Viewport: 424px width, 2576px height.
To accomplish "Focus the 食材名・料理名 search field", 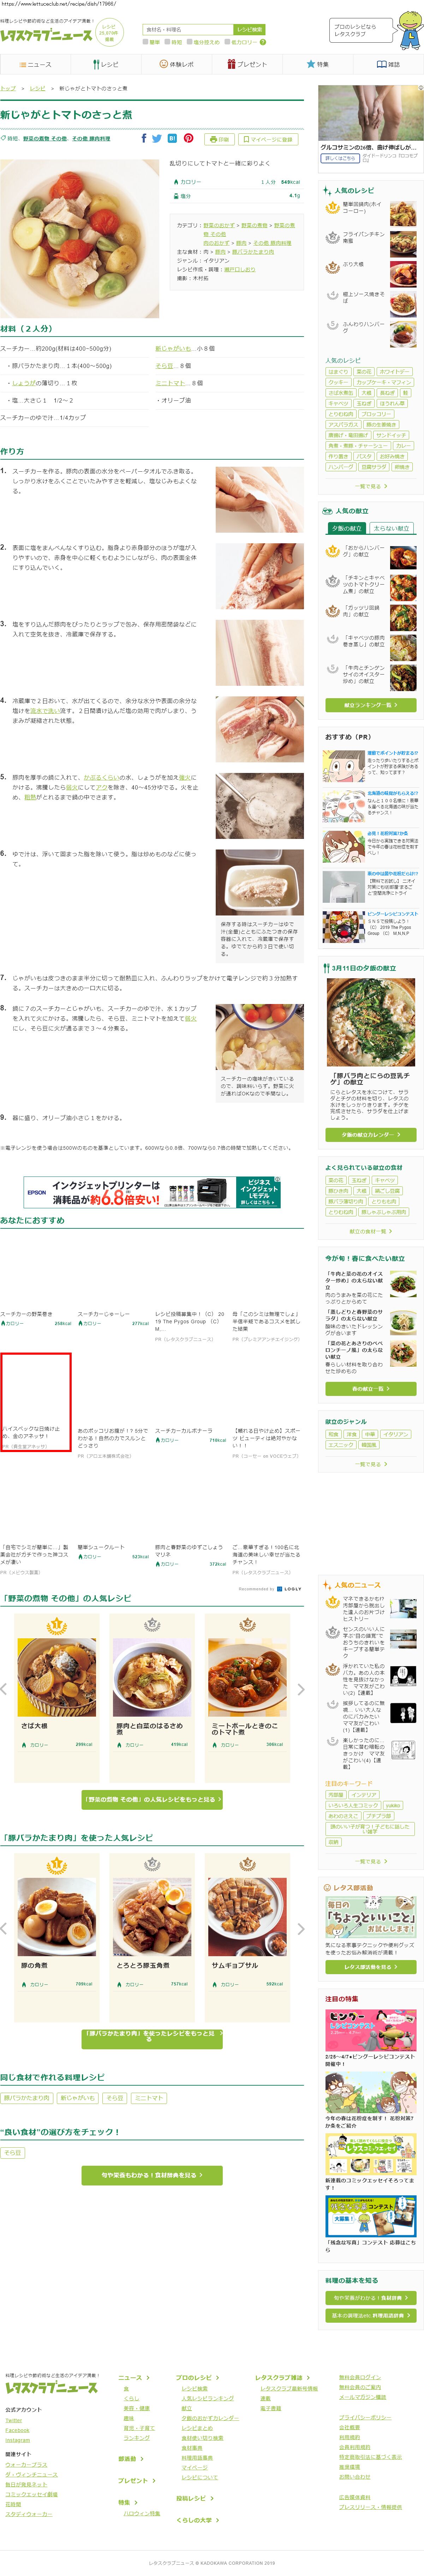I will click(188, 30).
